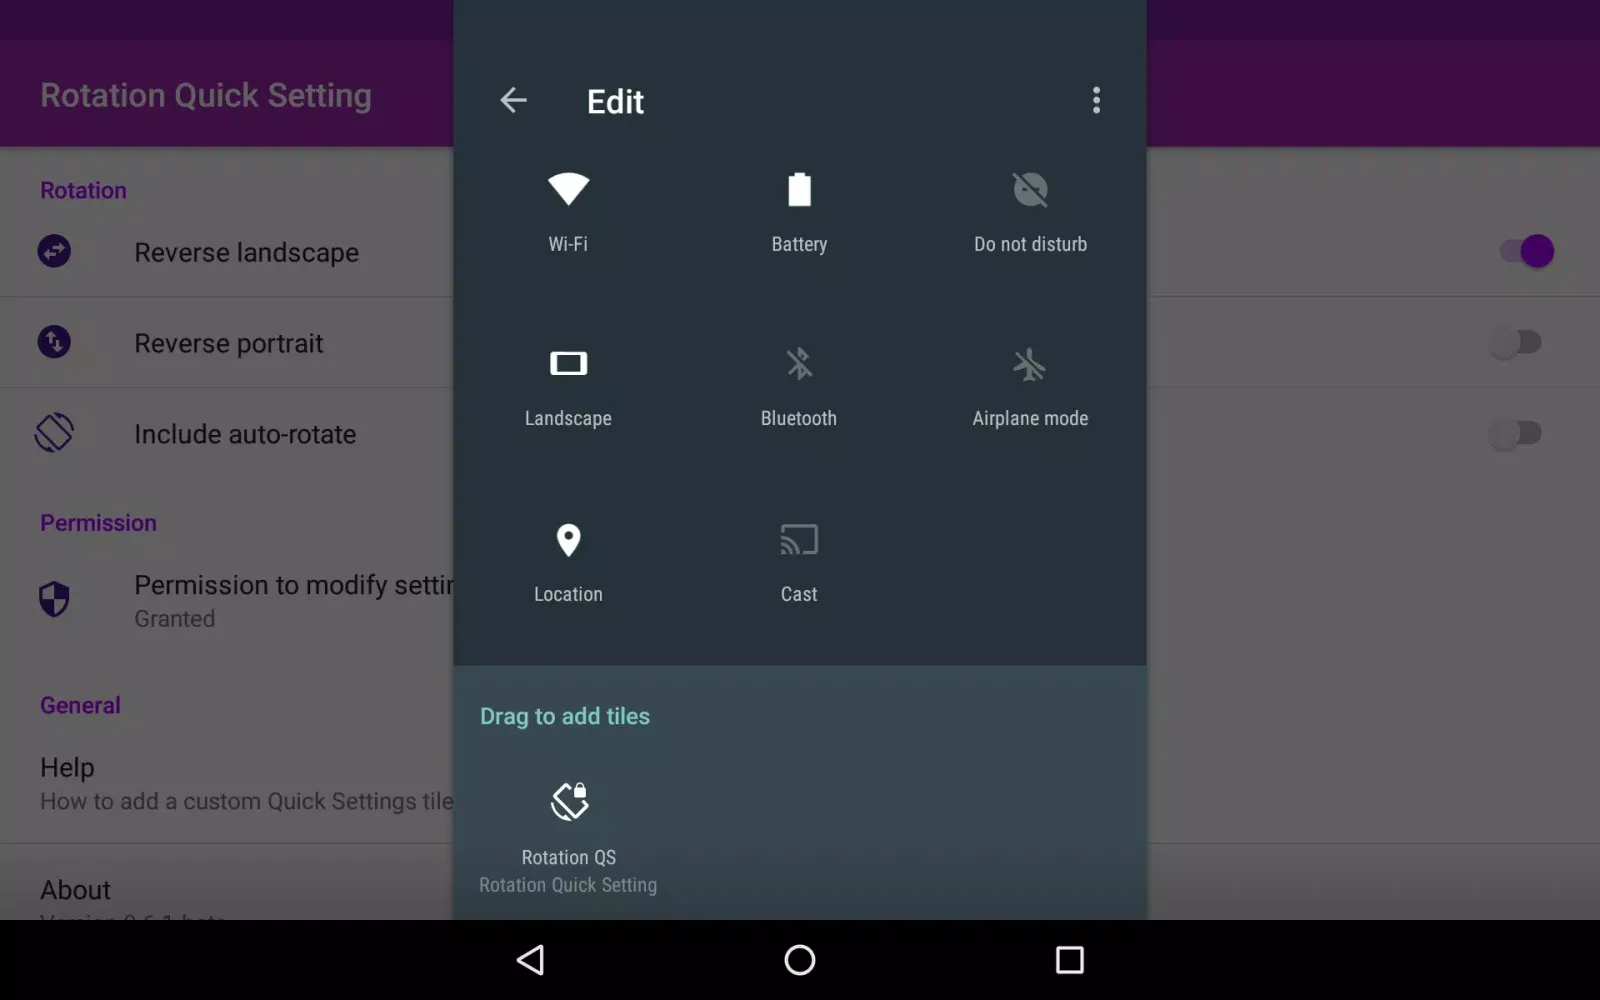
Task: Tap the Edit title text
Action: pyautogui.click(x=615, y=101)
